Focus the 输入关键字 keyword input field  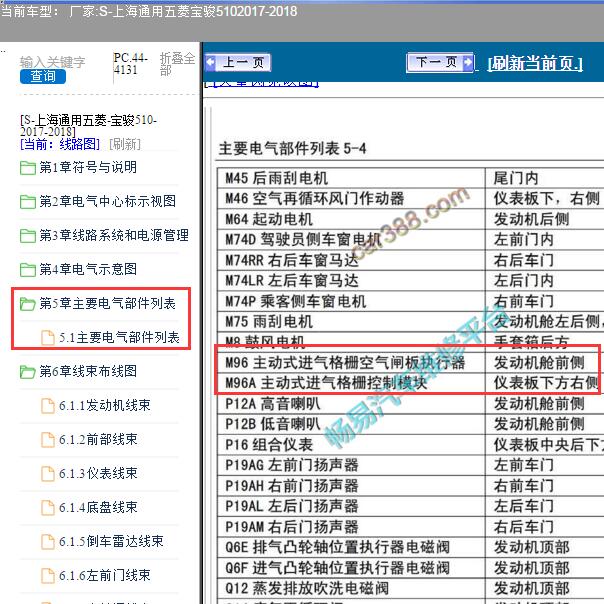coord(53,62)
